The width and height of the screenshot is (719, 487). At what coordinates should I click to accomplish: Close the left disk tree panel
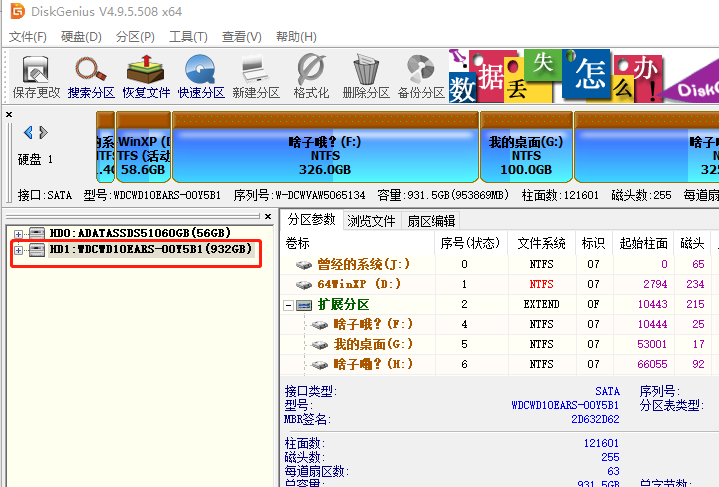tap(267, 216)
